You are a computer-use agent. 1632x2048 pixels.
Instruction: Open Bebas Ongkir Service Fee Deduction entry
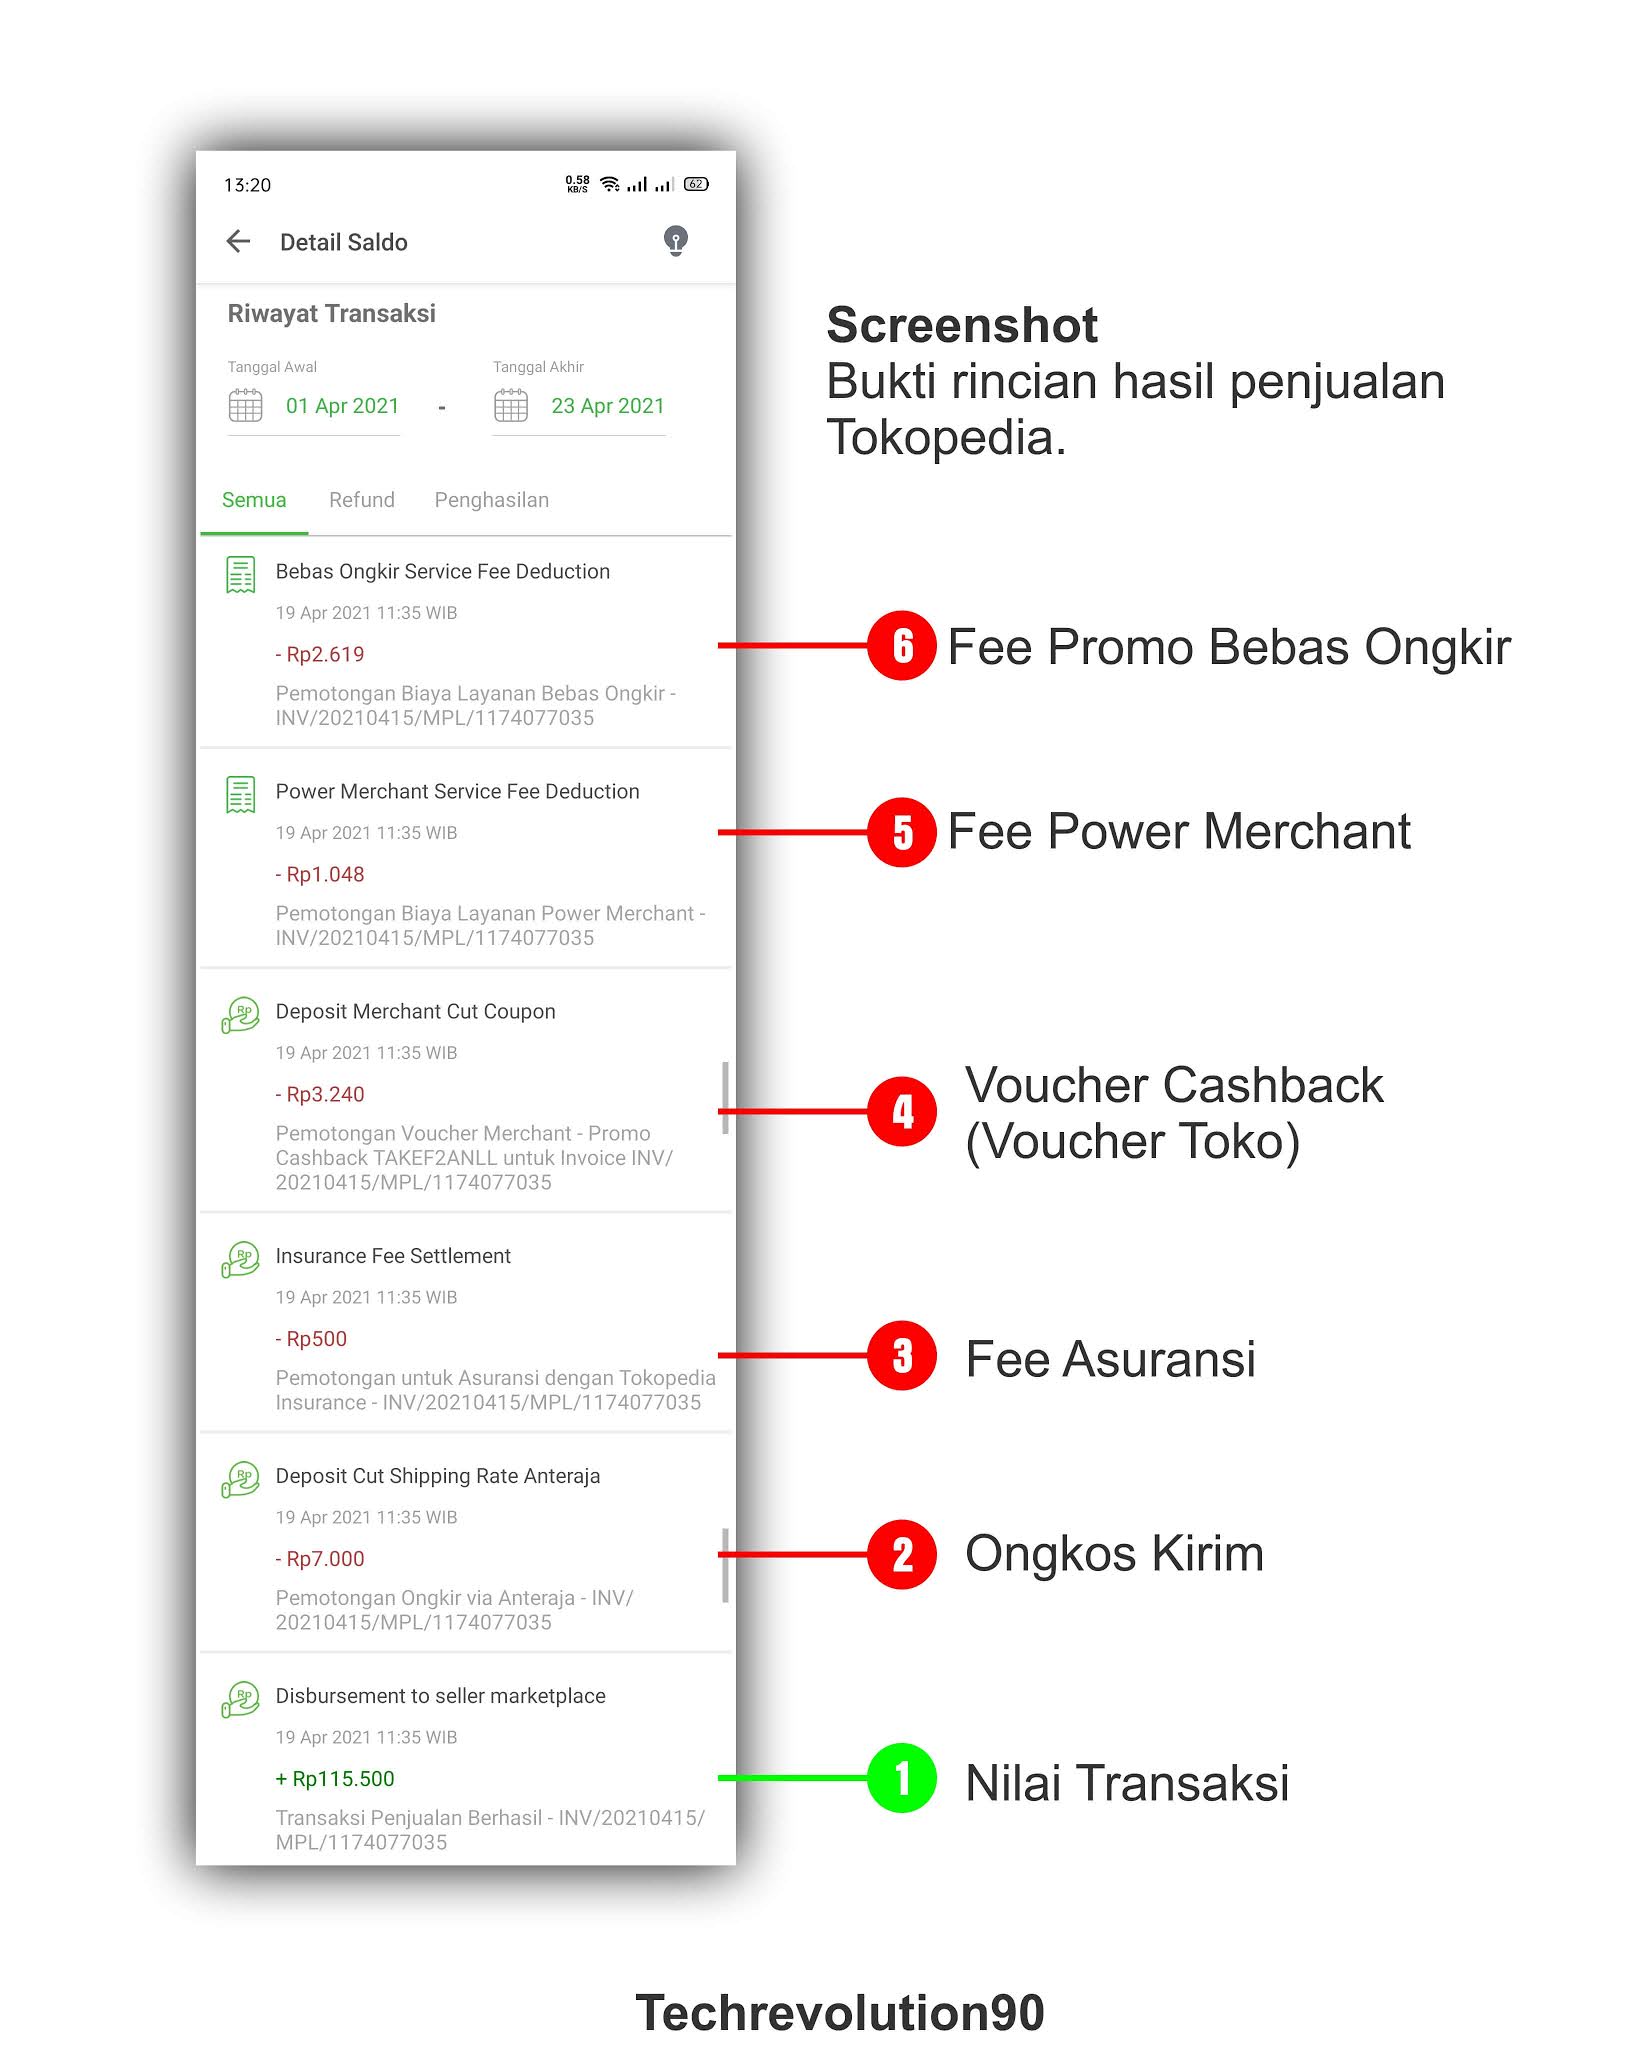tap(466, 643)
